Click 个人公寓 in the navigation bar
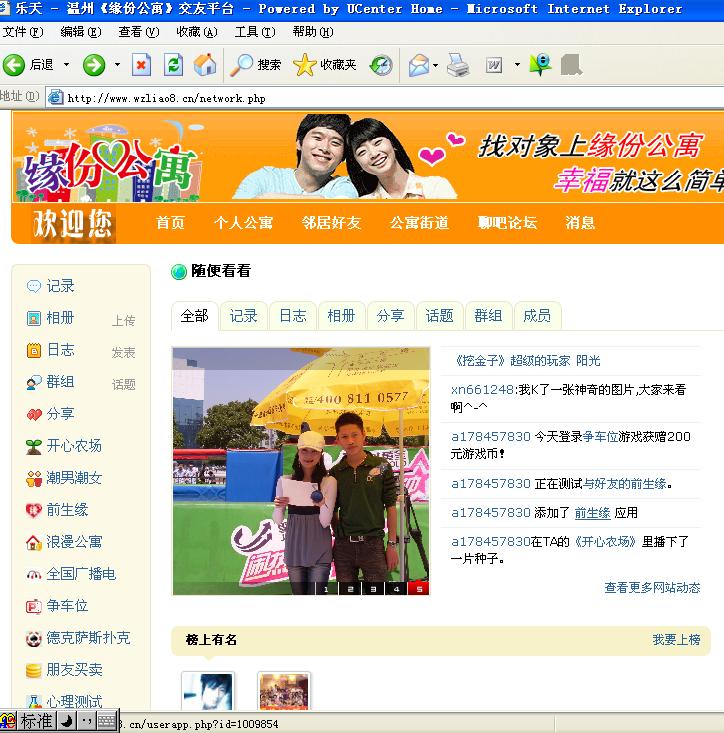This screenshot has width=724, height=733. pyautogui.click(x=243, y=223)
